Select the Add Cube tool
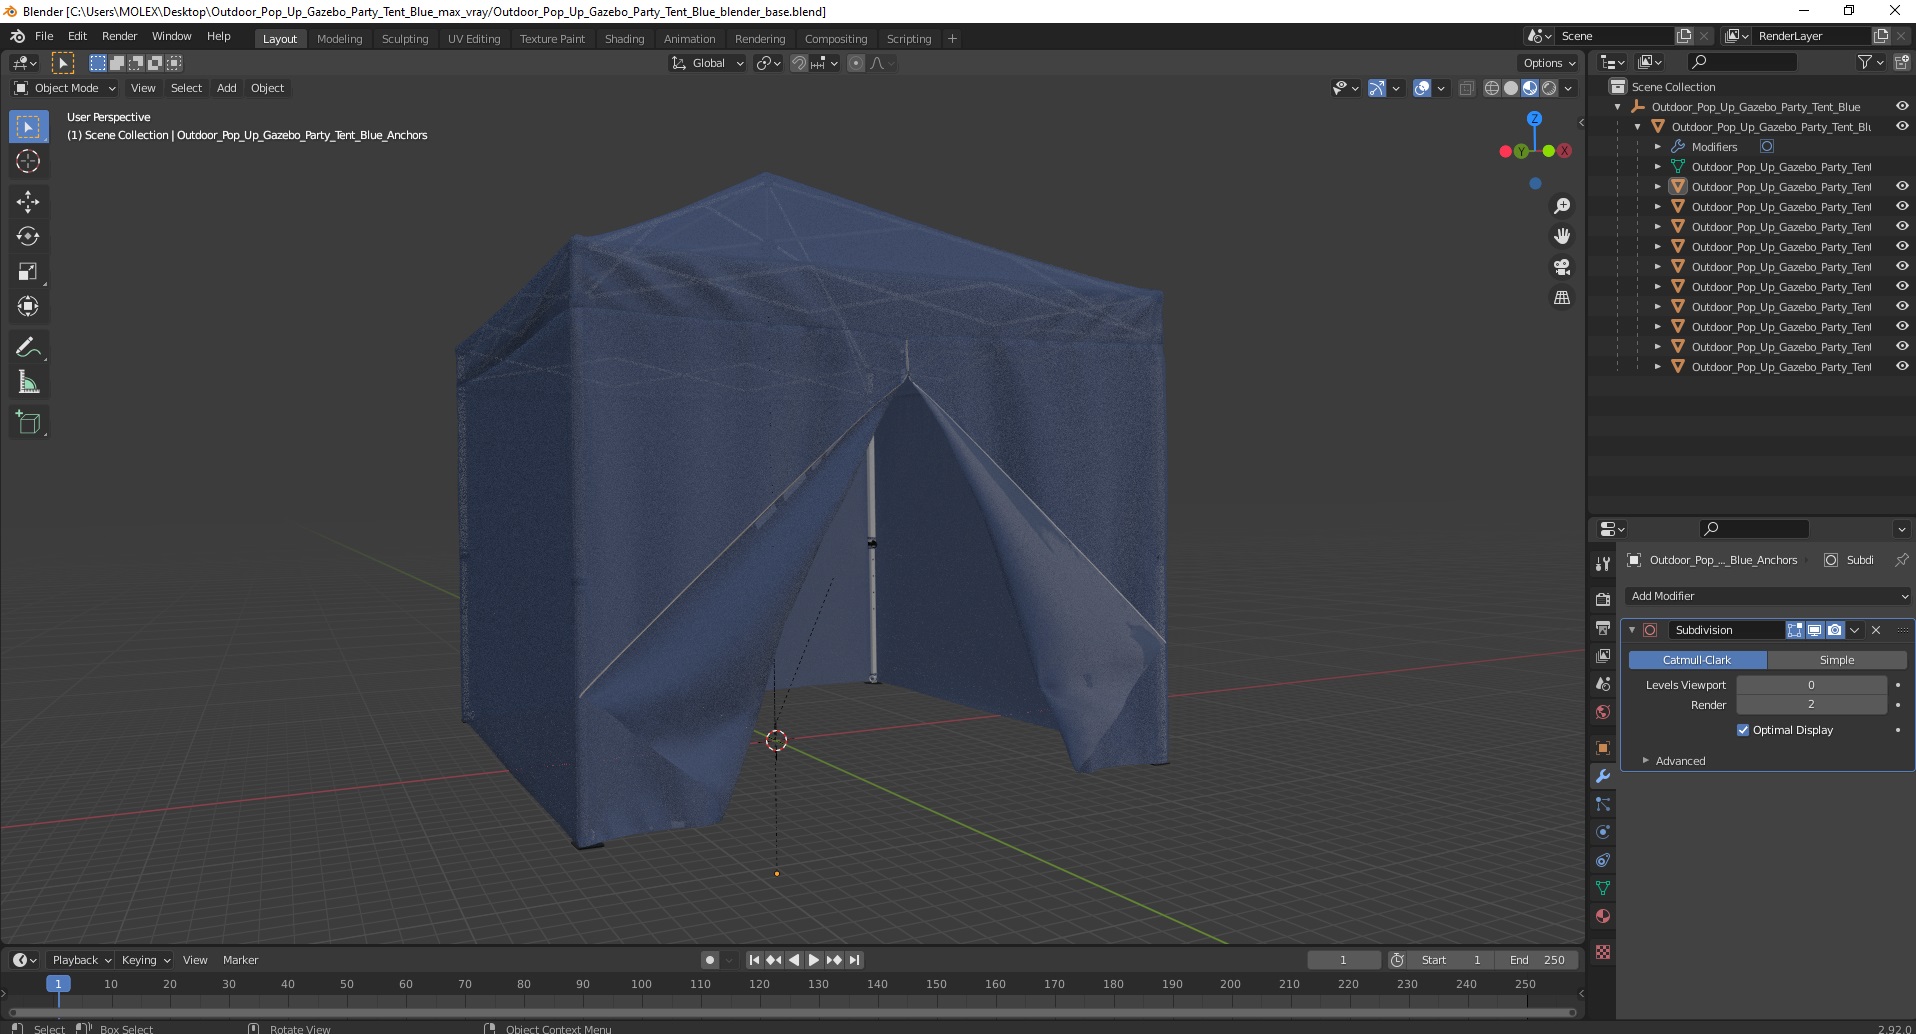Image resolution: width=1916 pixels, height=1034 pixels. [x=28, y=423]
